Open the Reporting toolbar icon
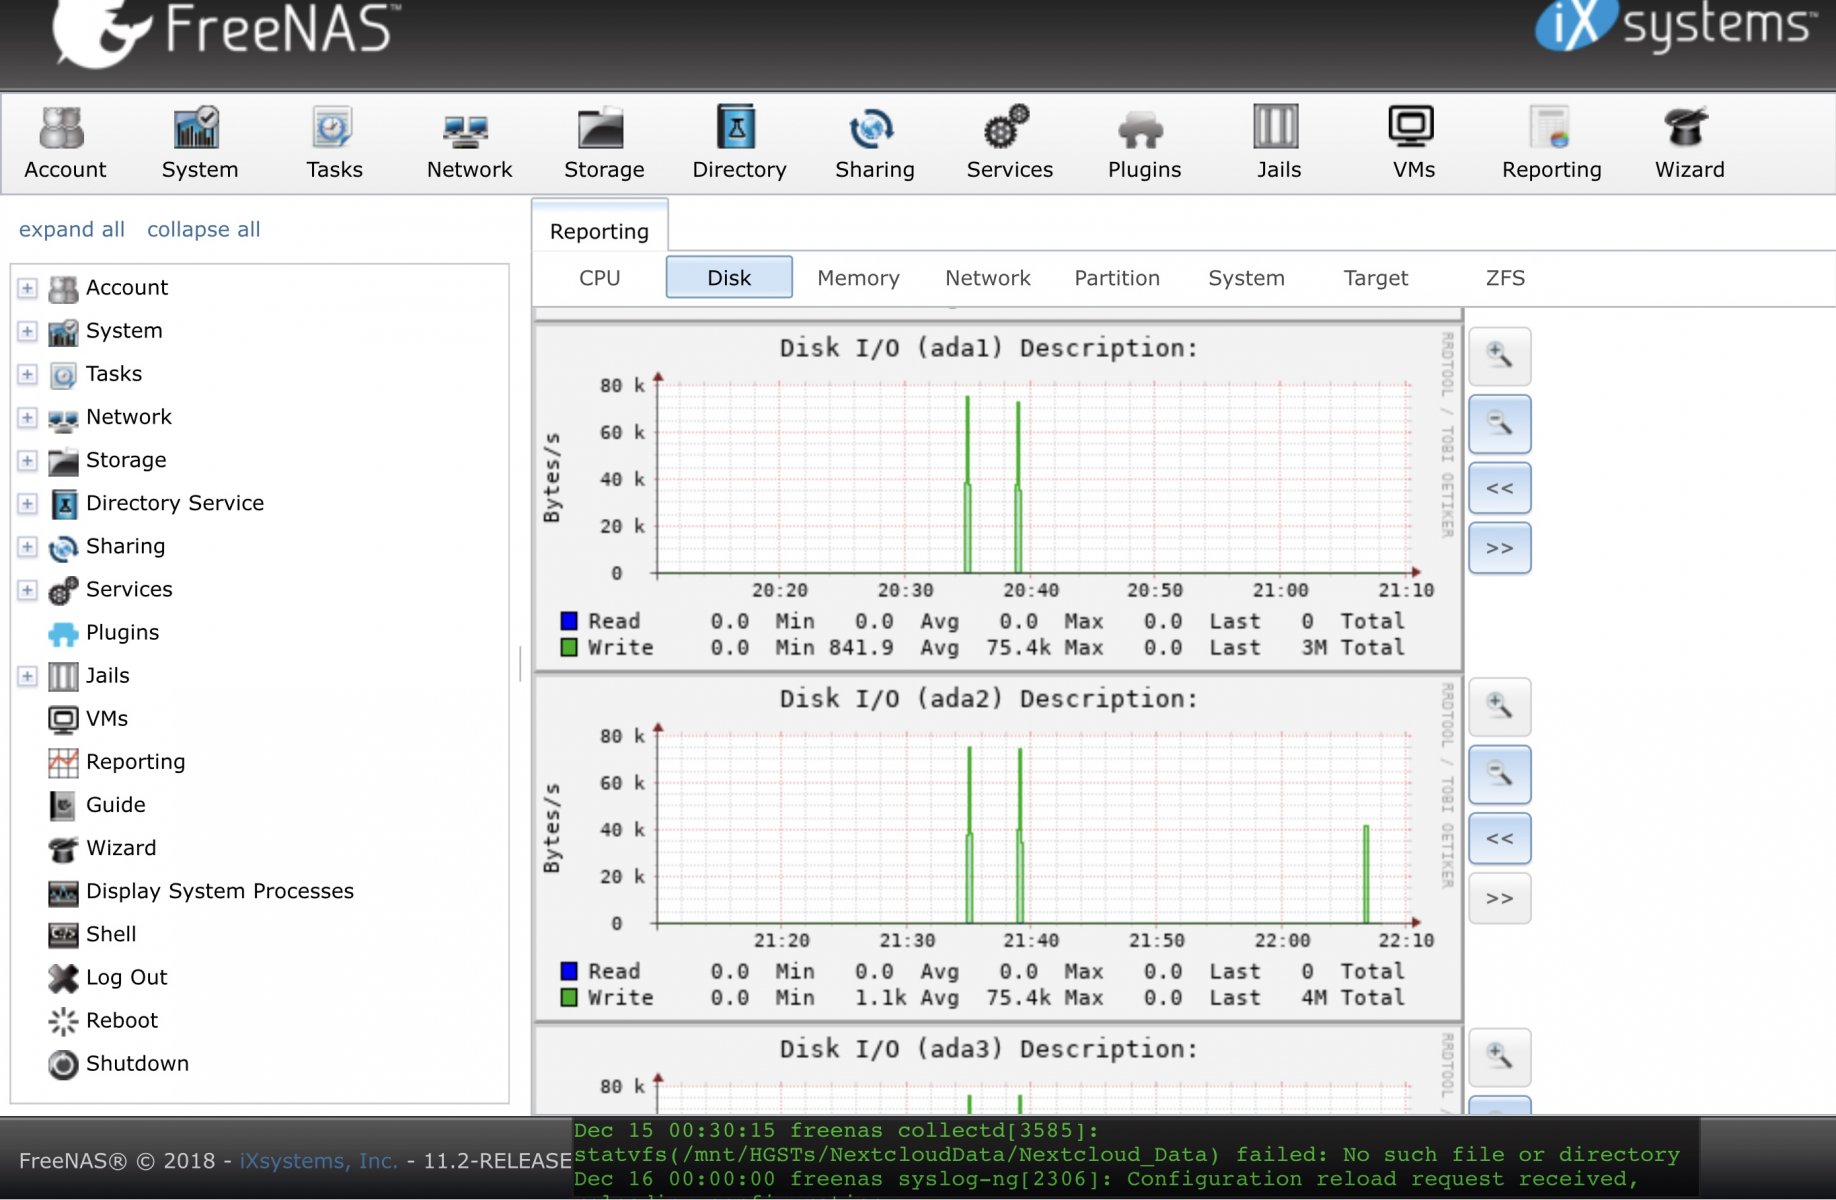Screen dimensions: 1836x1200 point(1551,143)
